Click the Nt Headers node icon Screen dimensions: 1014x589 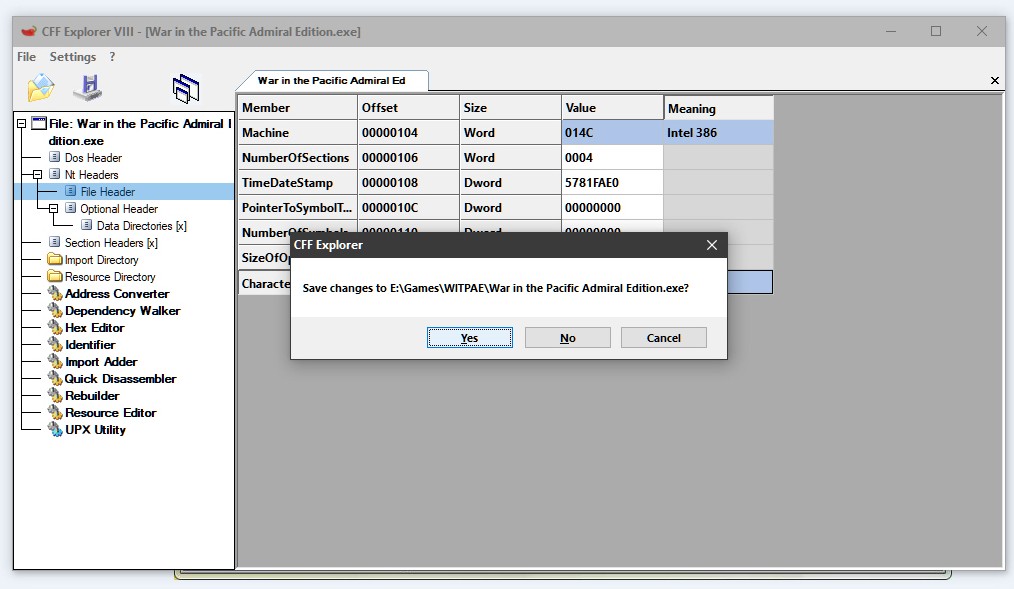(55, 174)
